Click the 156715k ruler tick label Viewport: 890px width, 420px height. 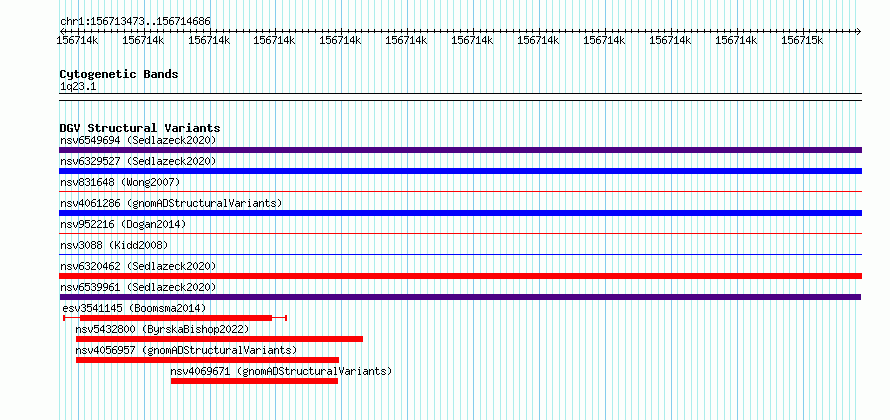pyautogui.click(x=802, y=40)
